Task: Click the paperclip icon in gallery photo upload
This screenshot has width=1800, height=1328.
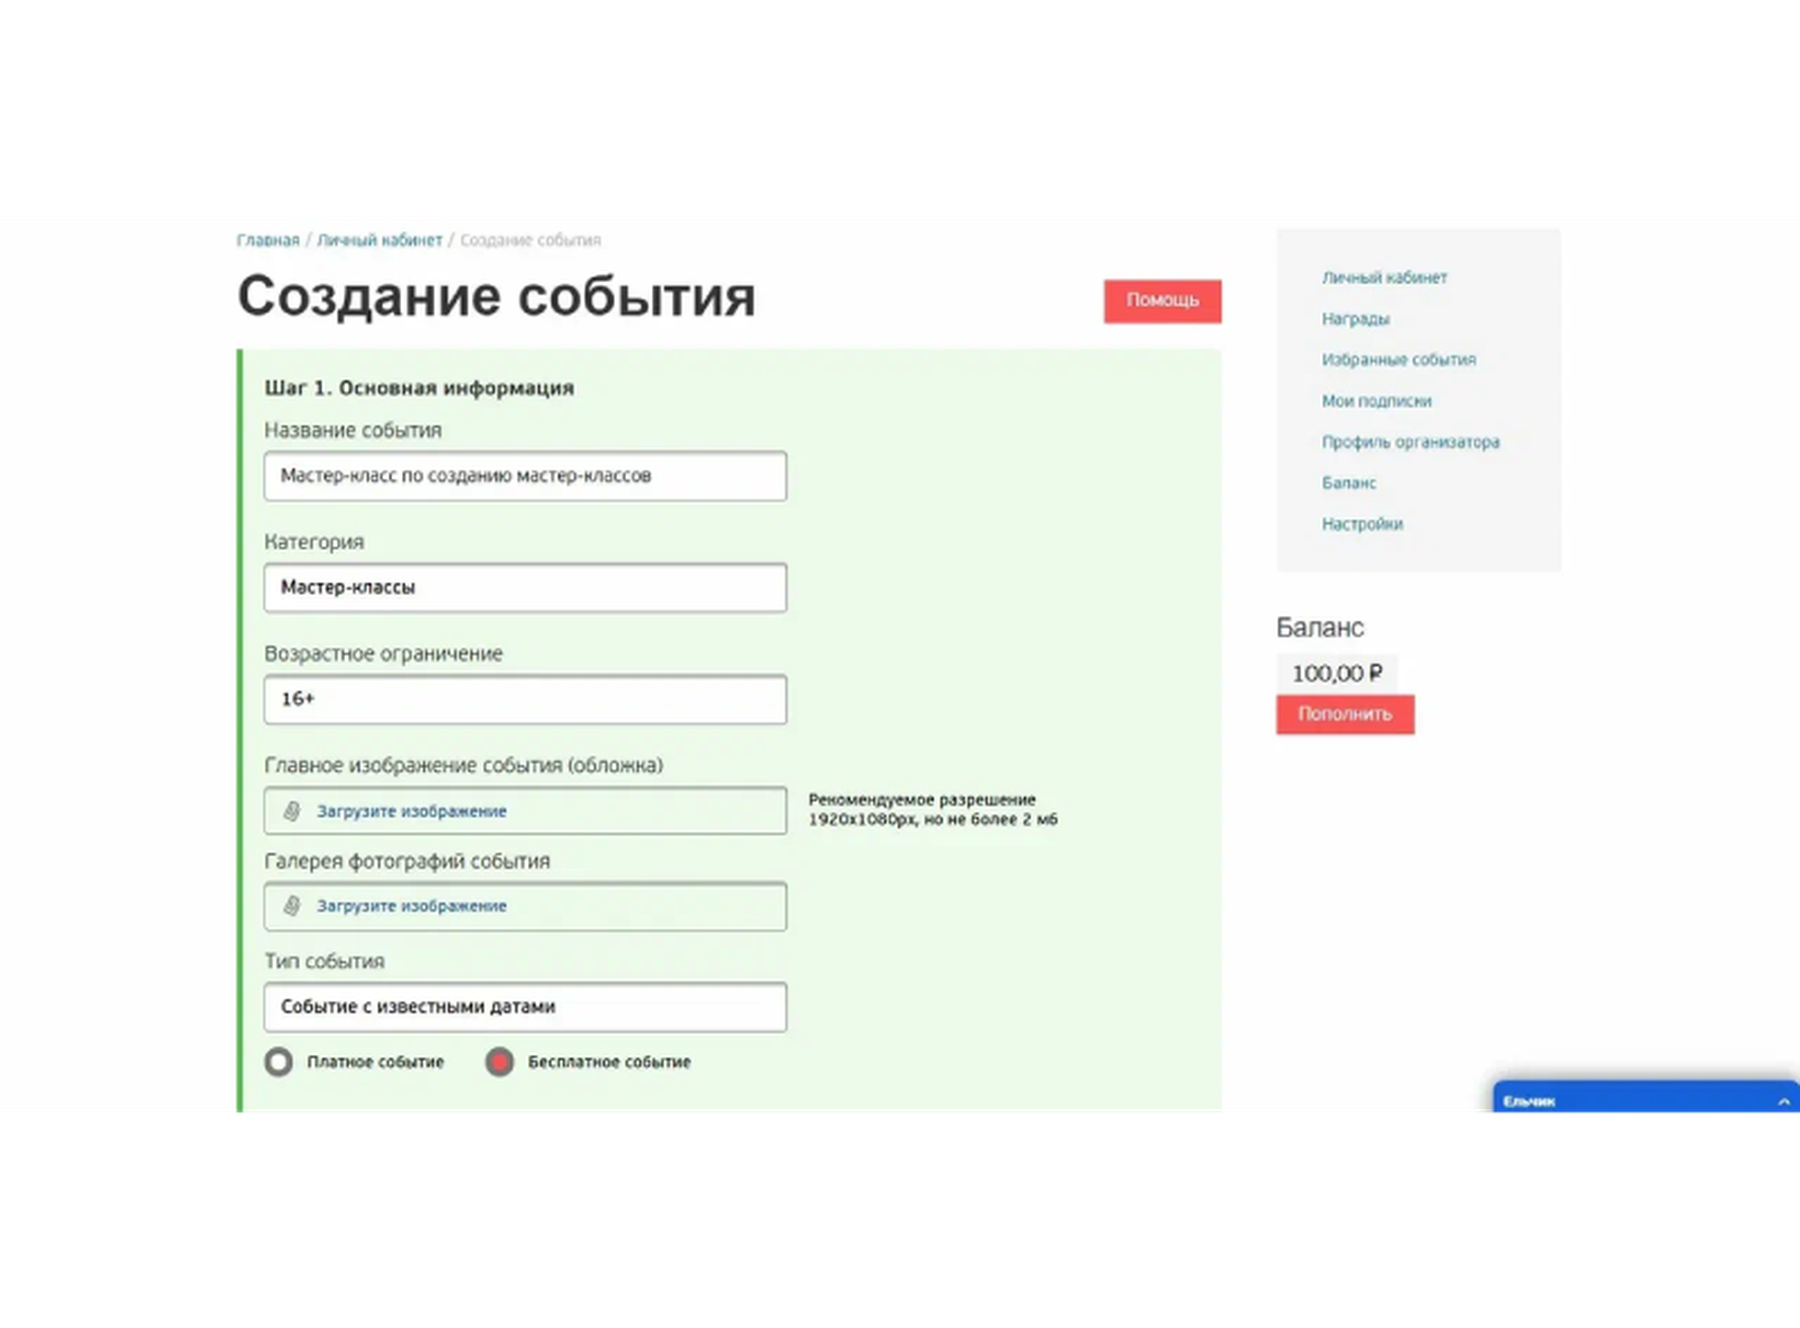Action: (292, 906)
